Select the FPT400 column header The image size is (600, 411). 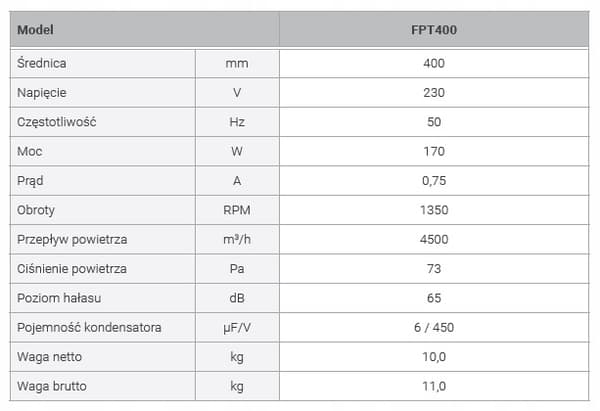click(434, 29)
